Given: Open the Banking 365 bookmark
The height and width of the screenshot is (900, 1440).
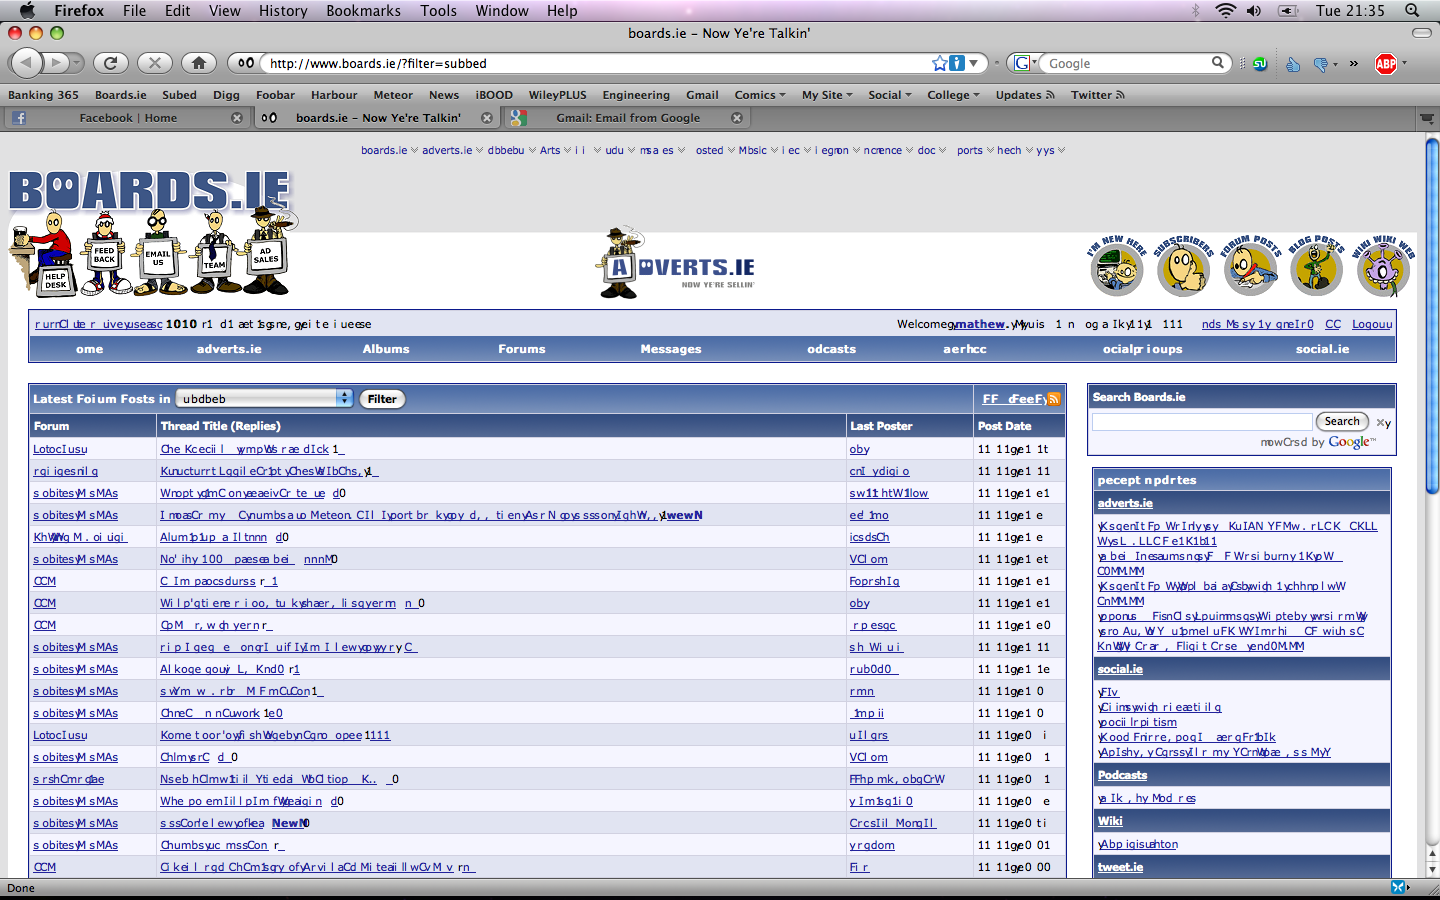Looking at the screenshot, I should coord(43,95).
